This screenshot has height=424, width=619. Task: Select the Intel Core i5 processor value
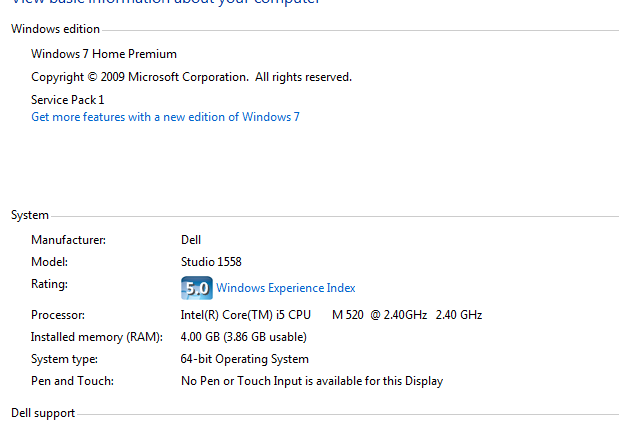click(331, 315)
